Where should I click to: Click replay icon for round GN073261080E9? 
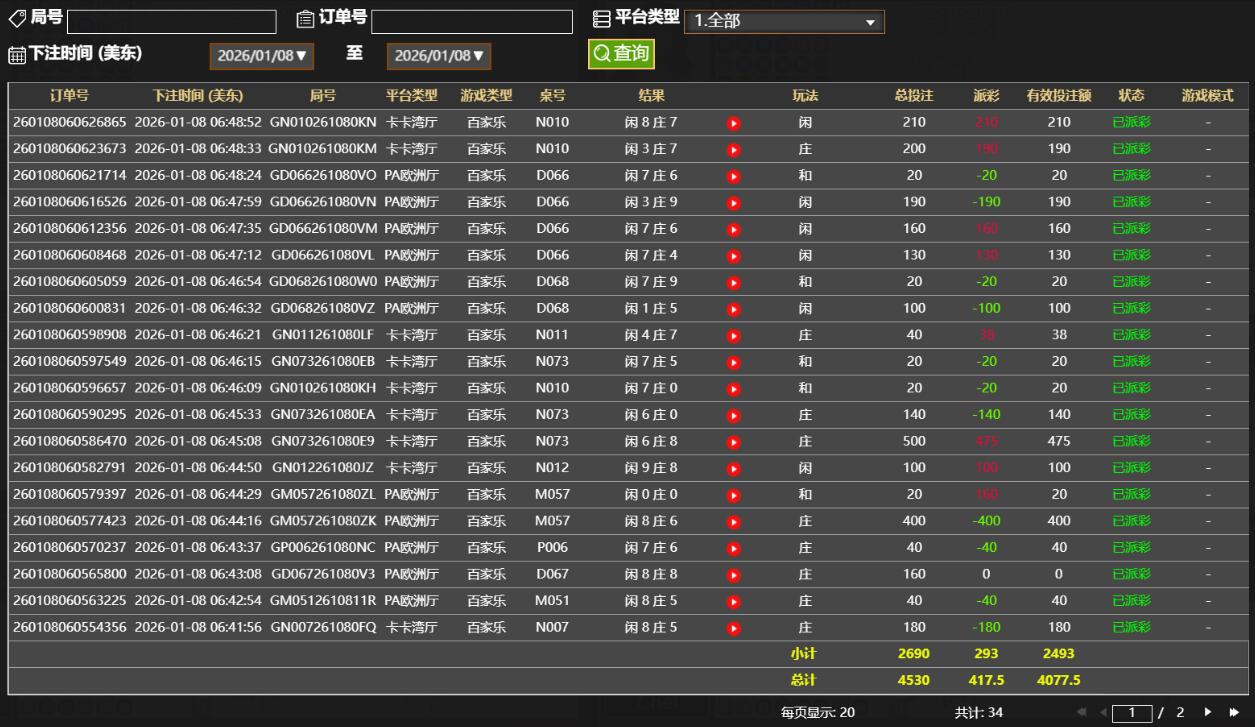(734, 442)
